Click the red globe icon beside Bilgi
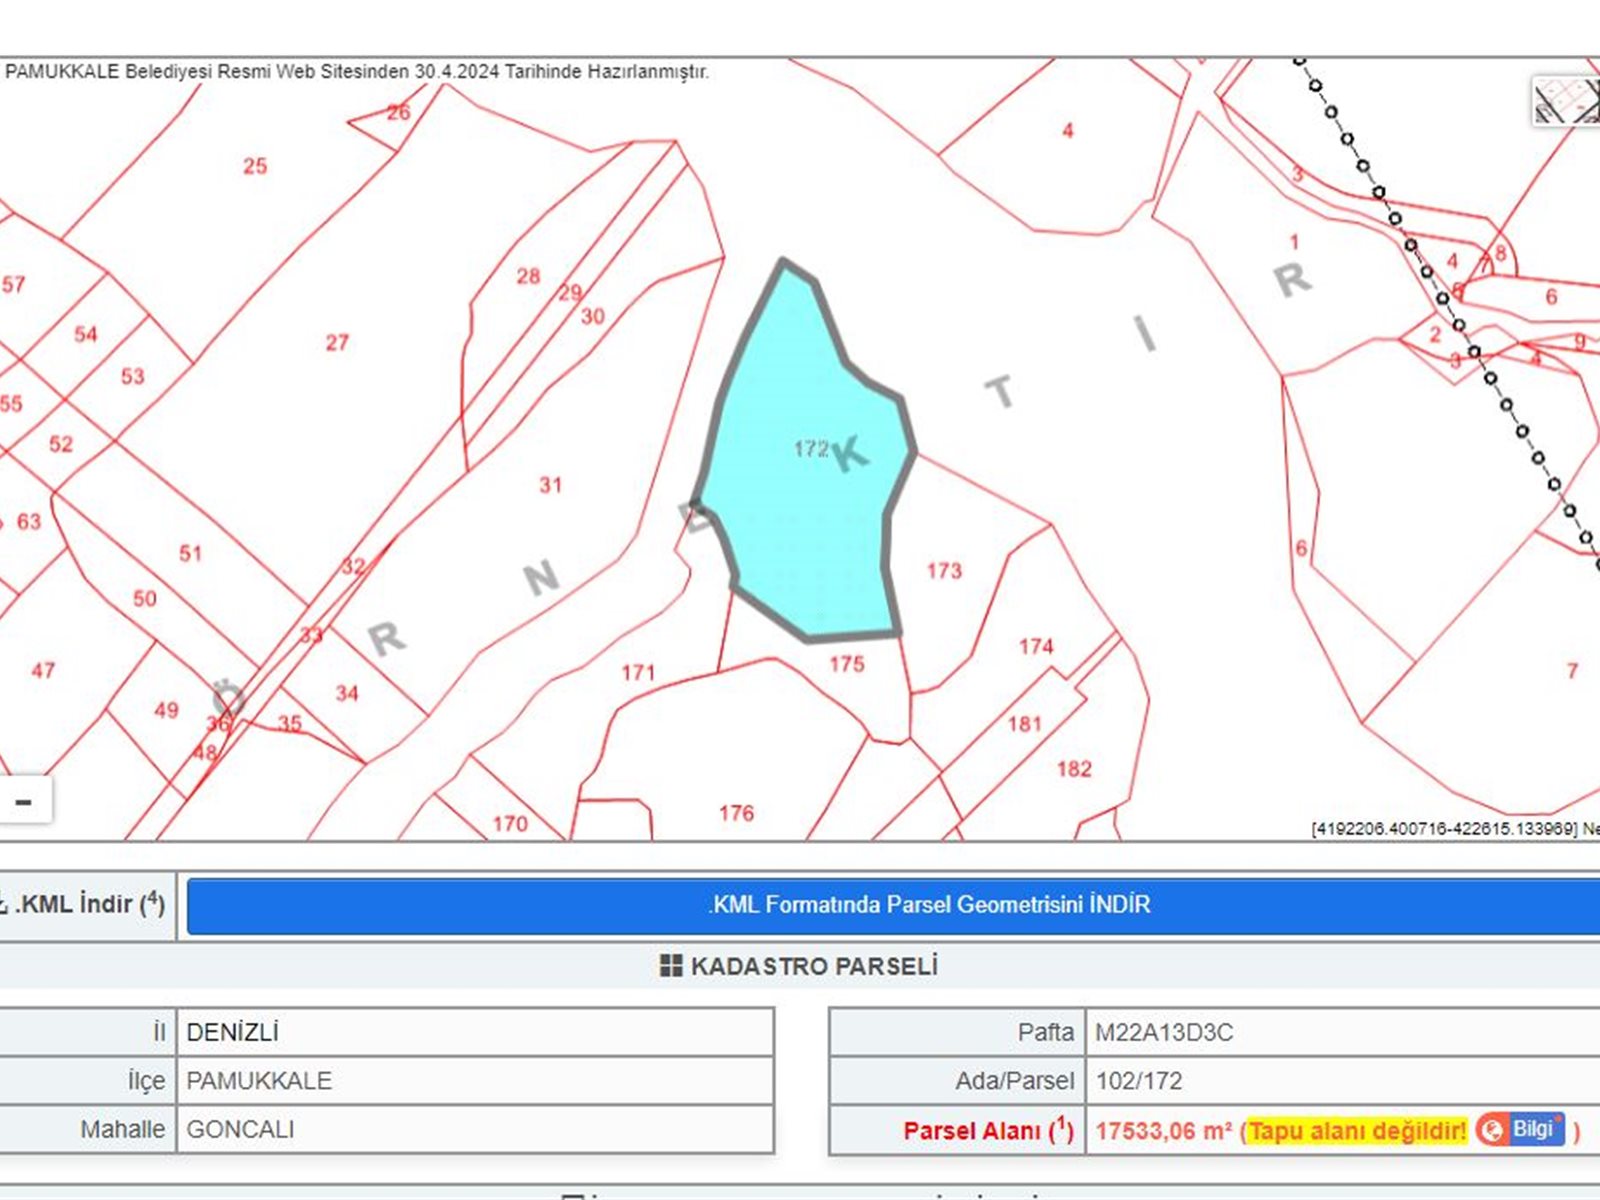The image size is (1600, 1200). pyautogui.click(x=1492, y=1130)
